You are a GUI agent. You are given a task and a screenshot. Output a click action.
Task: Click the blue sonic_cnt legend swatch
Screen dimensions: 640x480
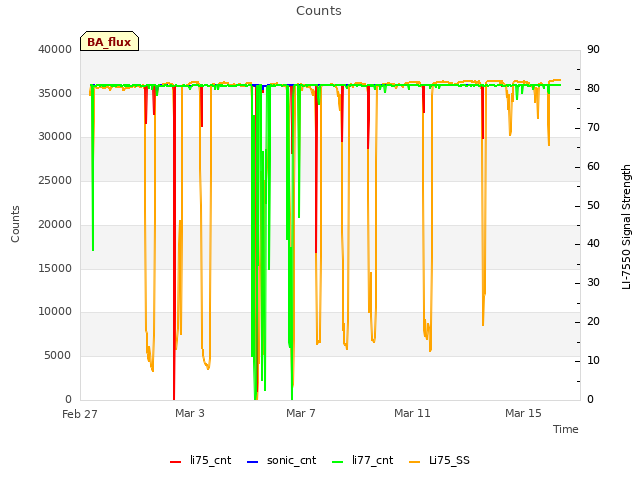(x=253, y=462)
